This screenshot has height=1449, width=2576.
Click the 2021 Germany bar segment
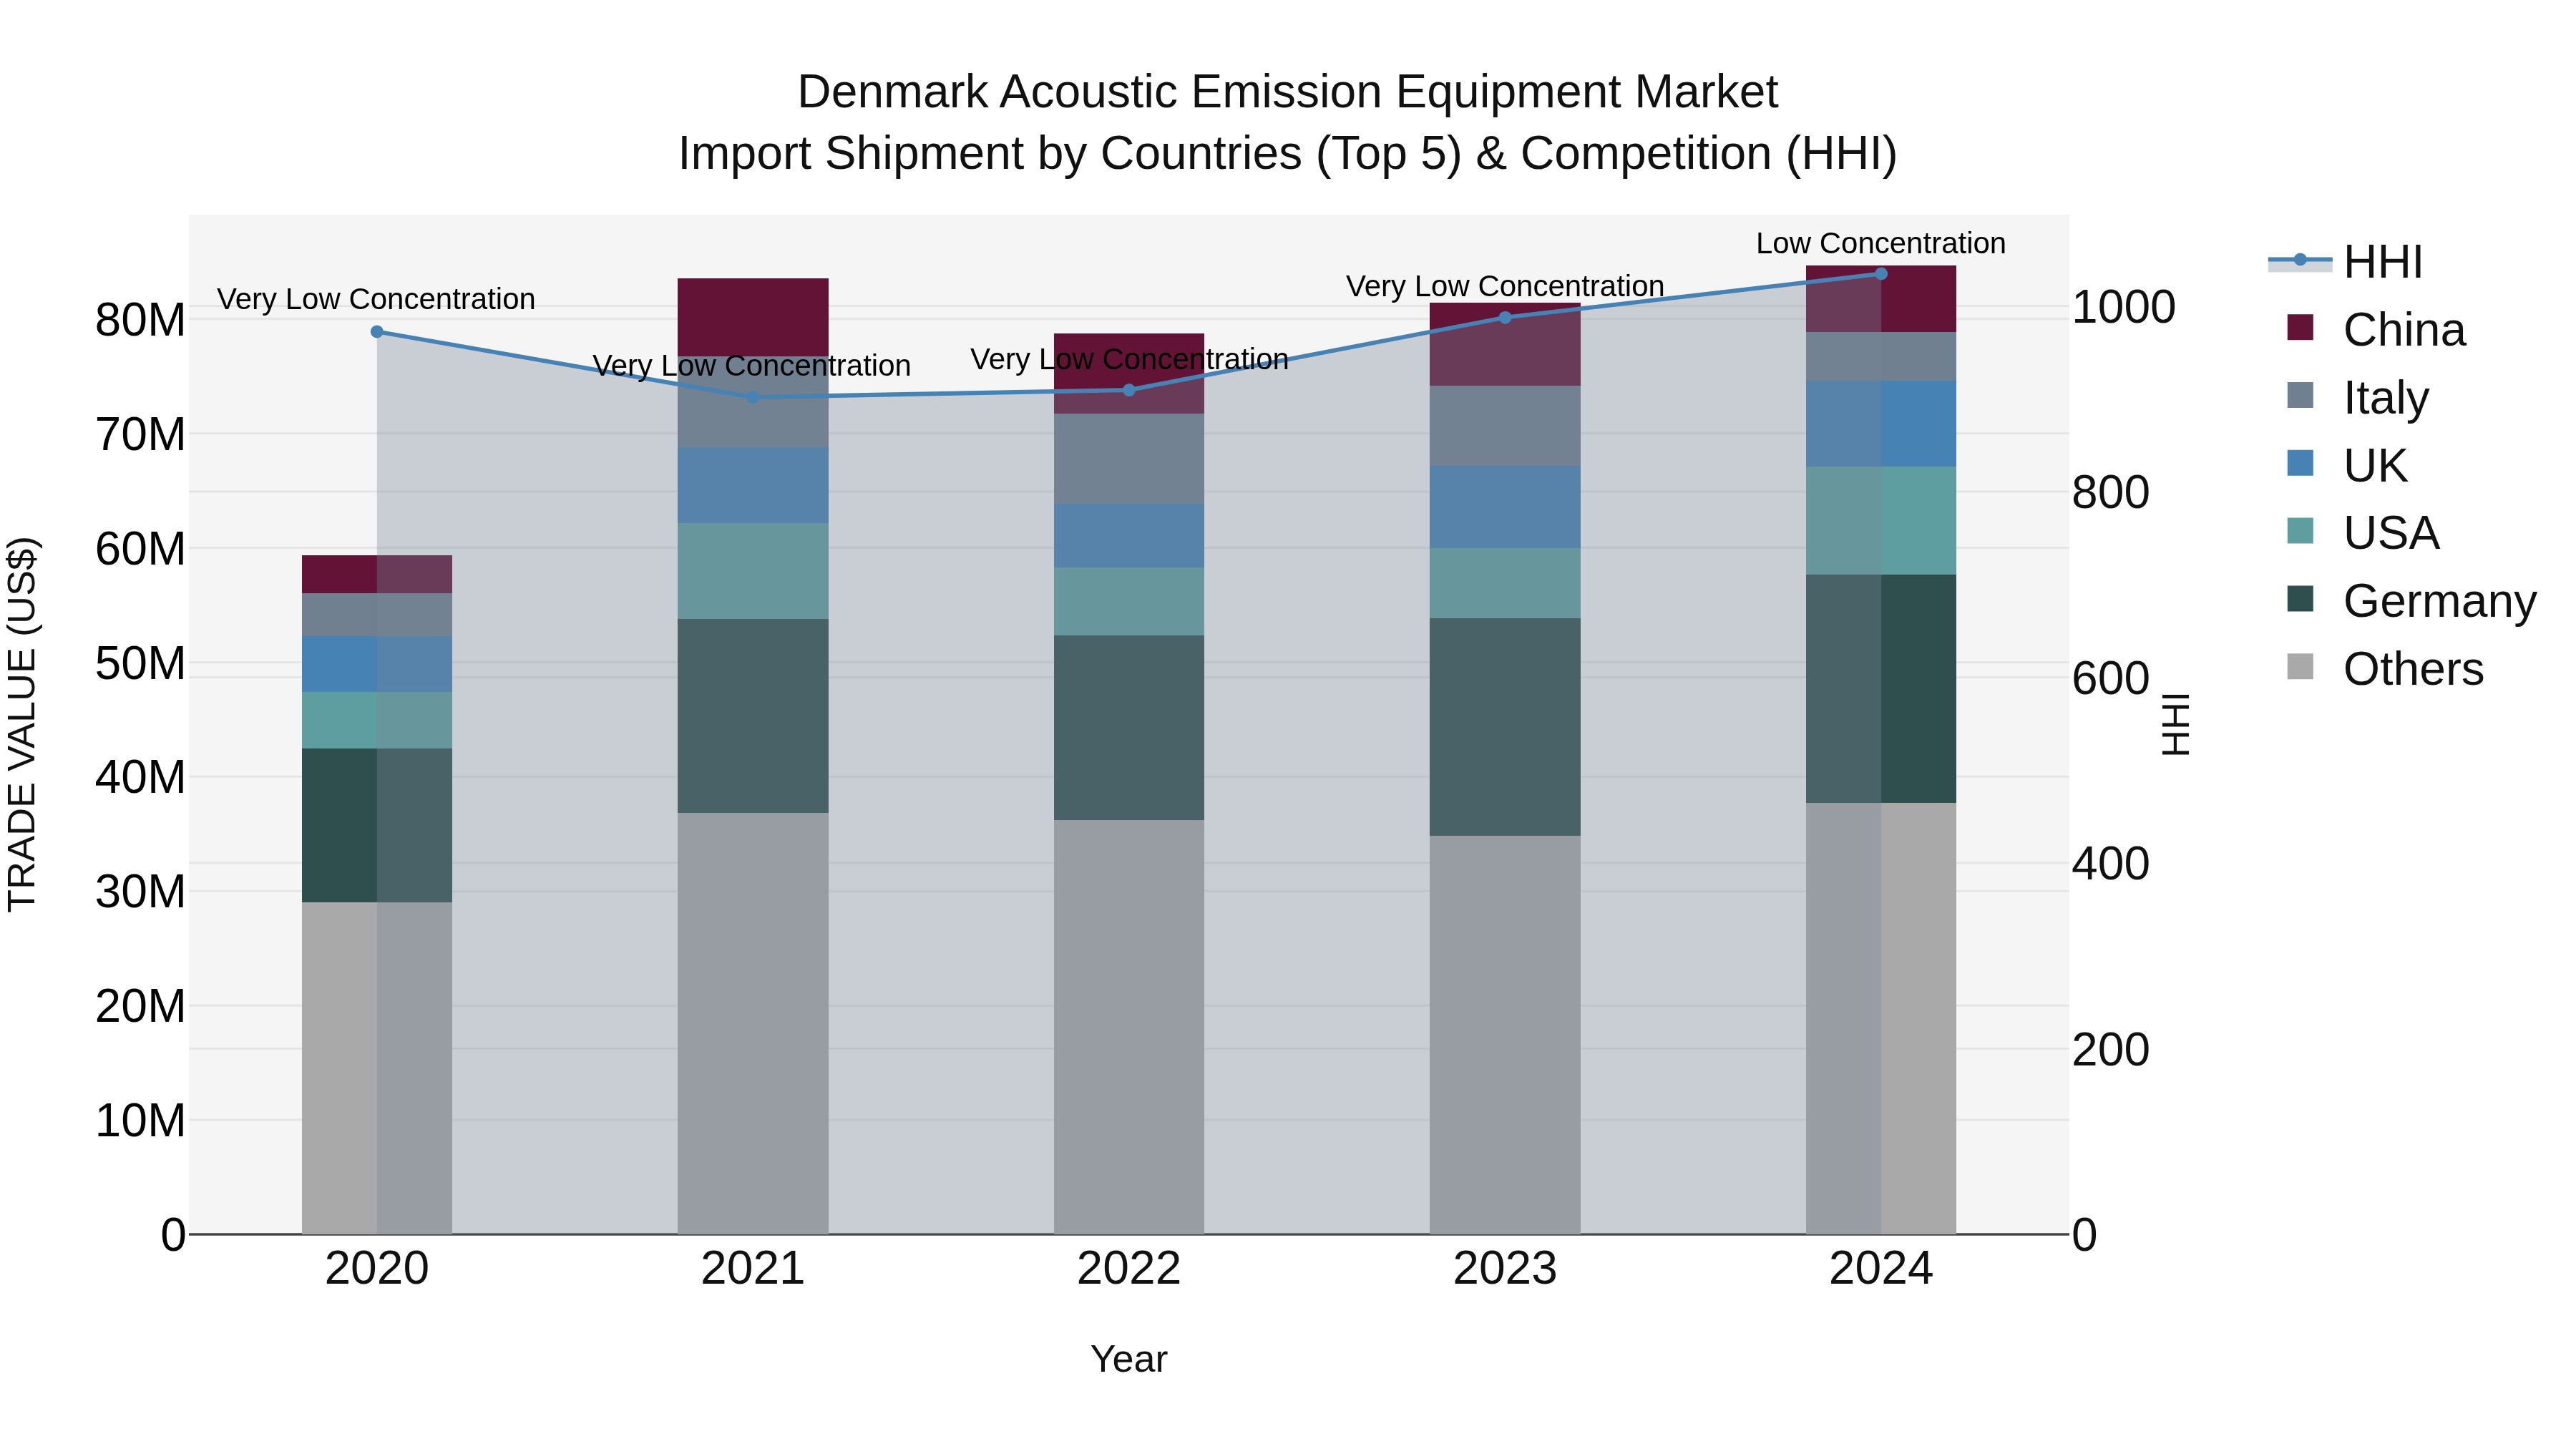[753, 716]
